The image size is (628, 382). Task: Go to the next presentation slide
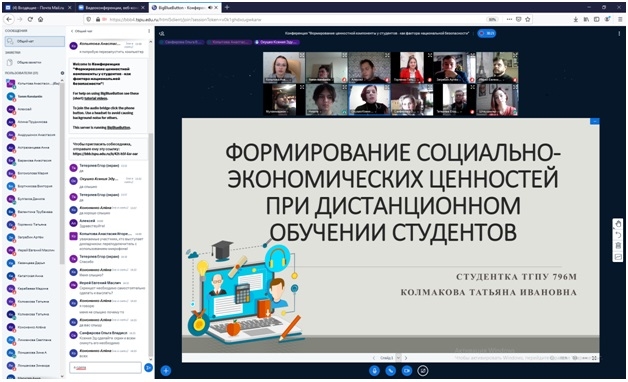click(406, 358)
